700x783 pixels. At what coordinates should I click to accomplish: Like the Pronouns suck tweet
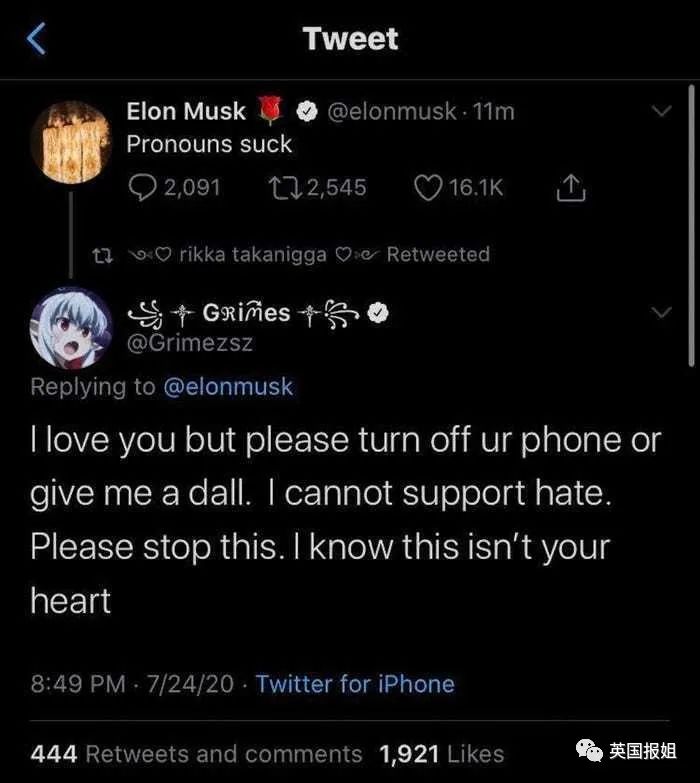(x=428, y=187)
